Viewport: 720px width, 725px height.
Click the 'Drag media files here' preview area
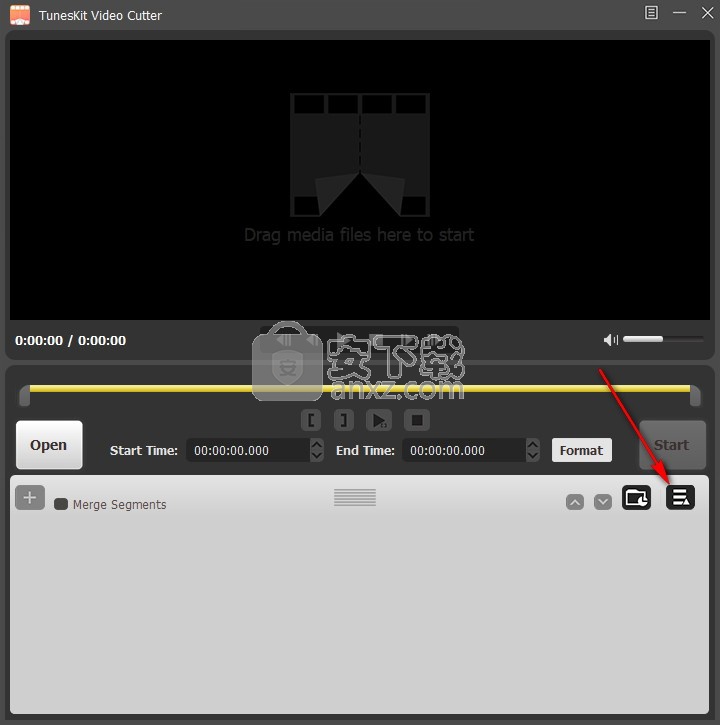pos(360,179)
